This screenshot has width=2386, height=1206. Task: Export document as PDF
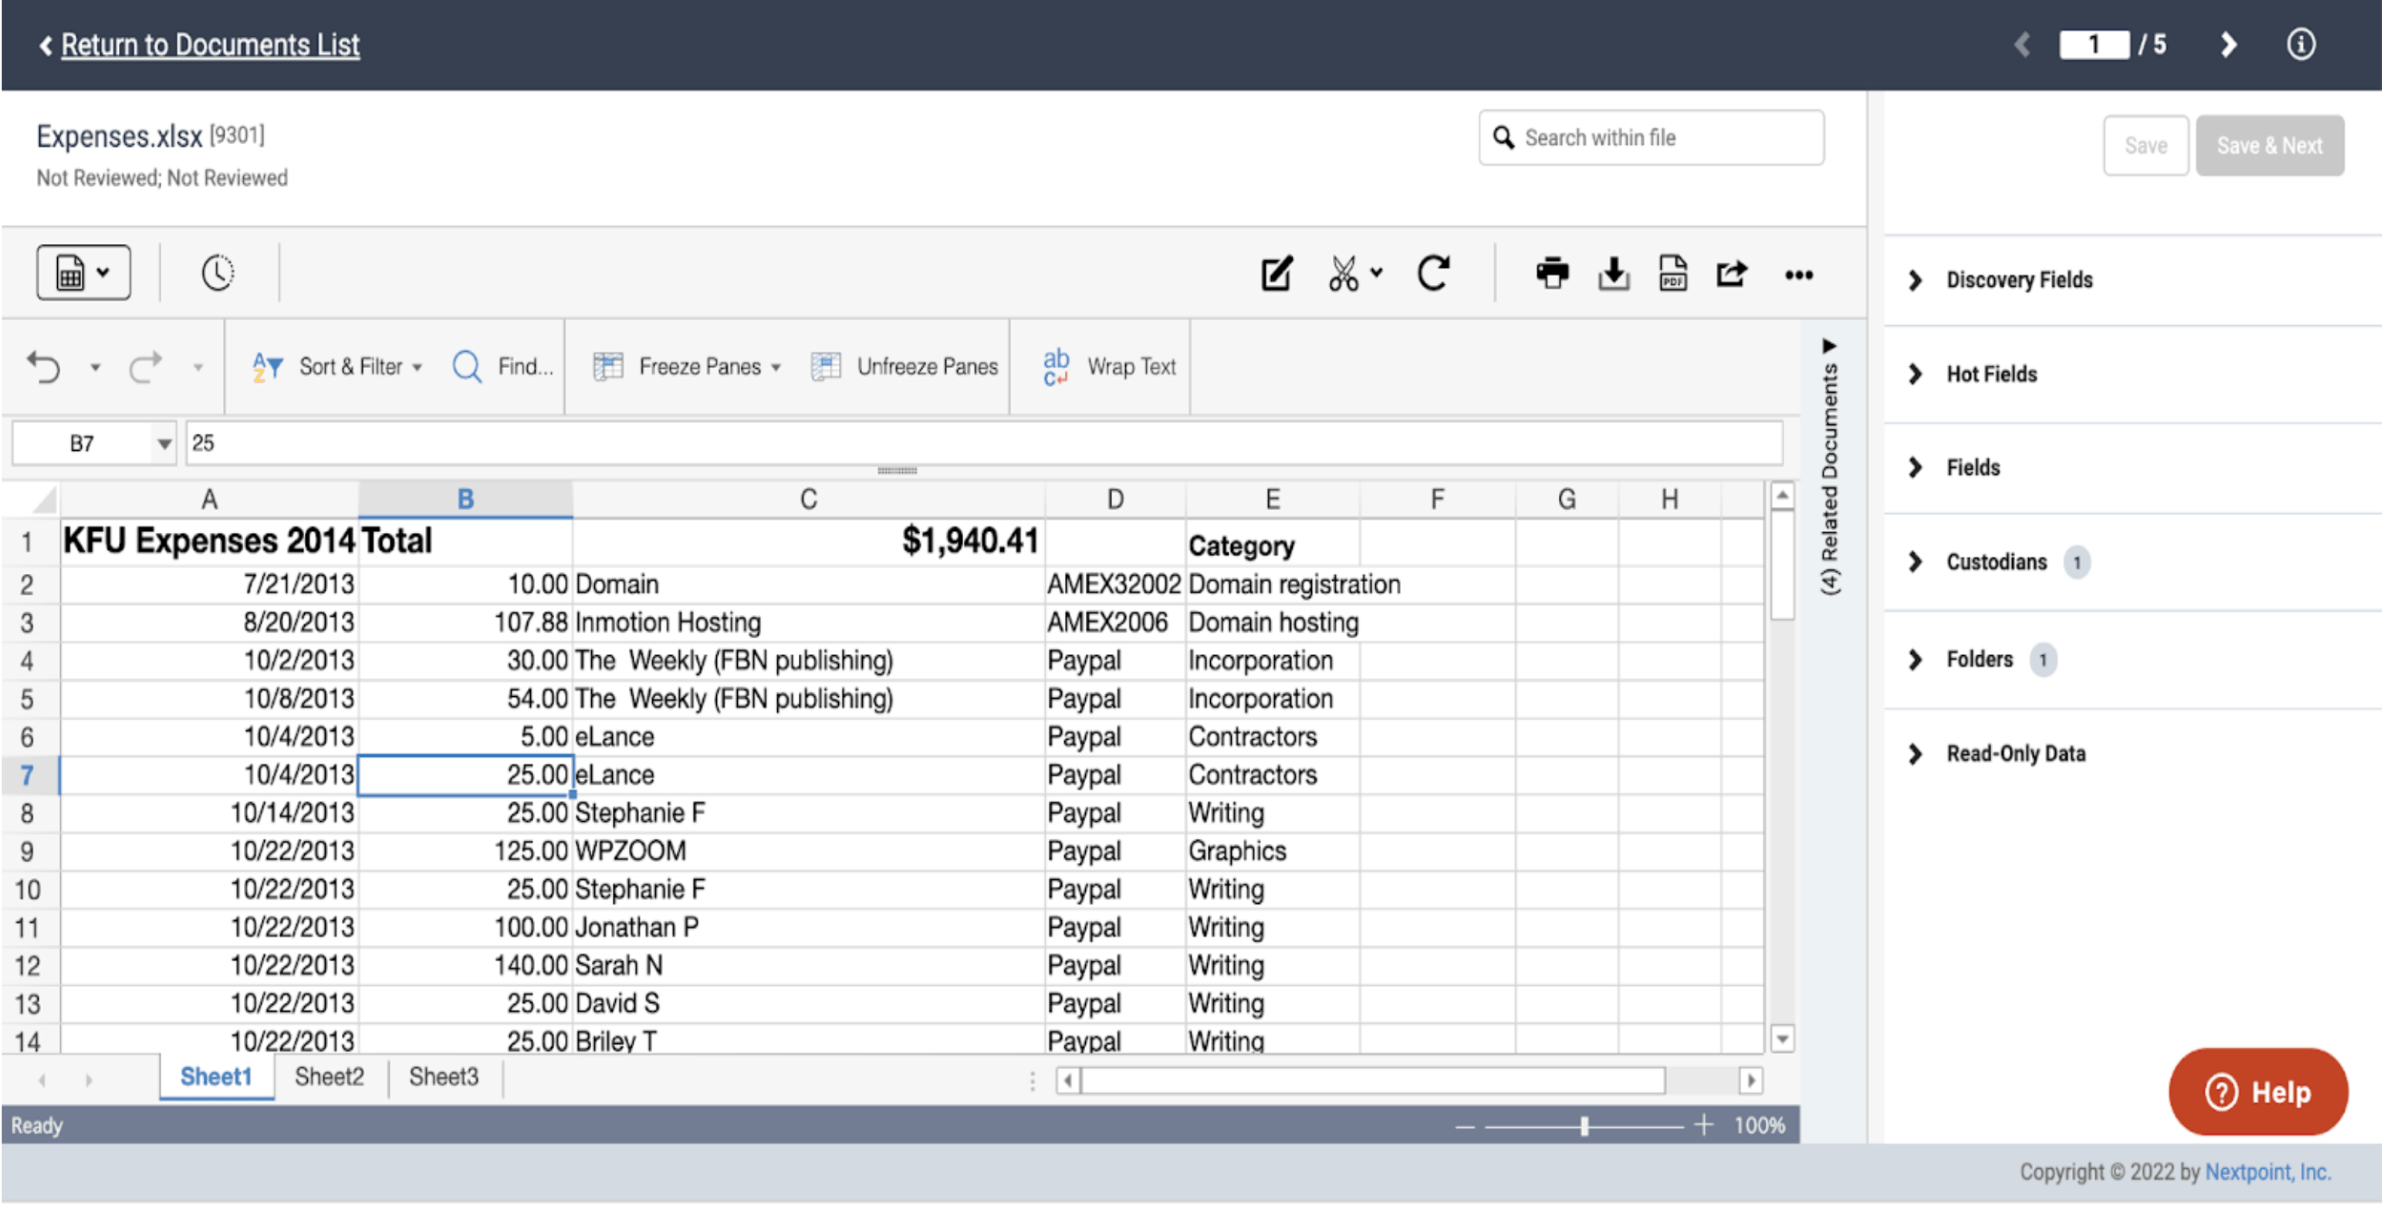pyautogui.click(x=1672, y=273)
